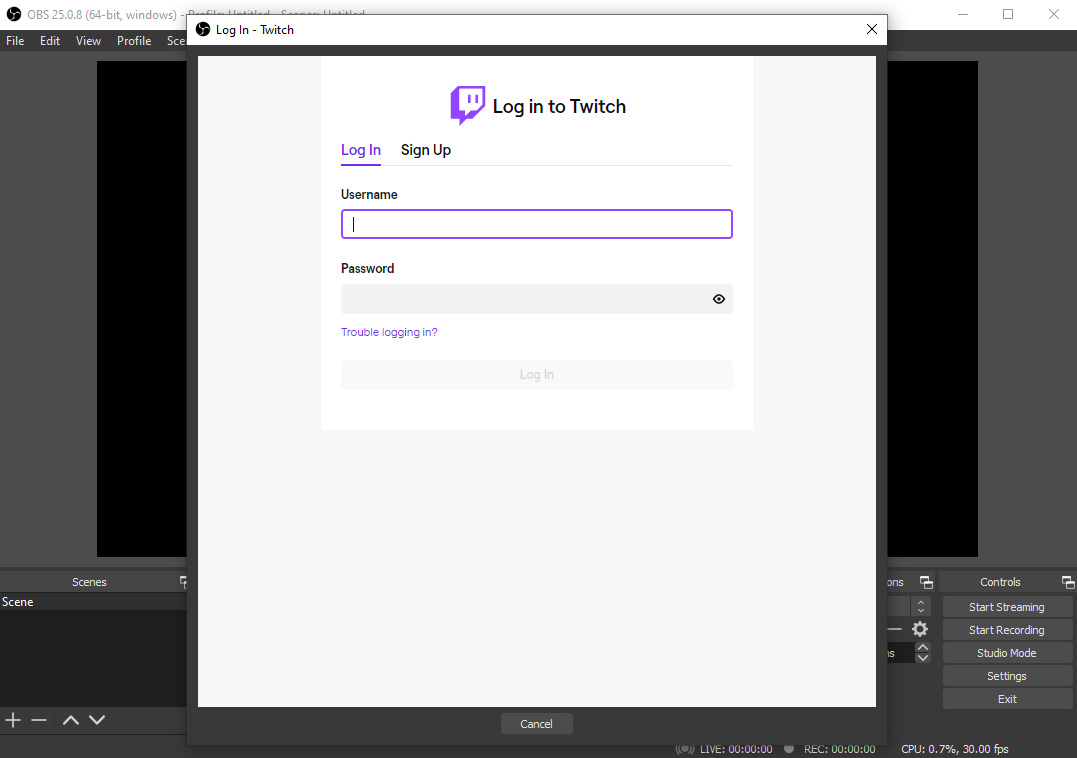Show password using the eye icon

tap(718, 299)
